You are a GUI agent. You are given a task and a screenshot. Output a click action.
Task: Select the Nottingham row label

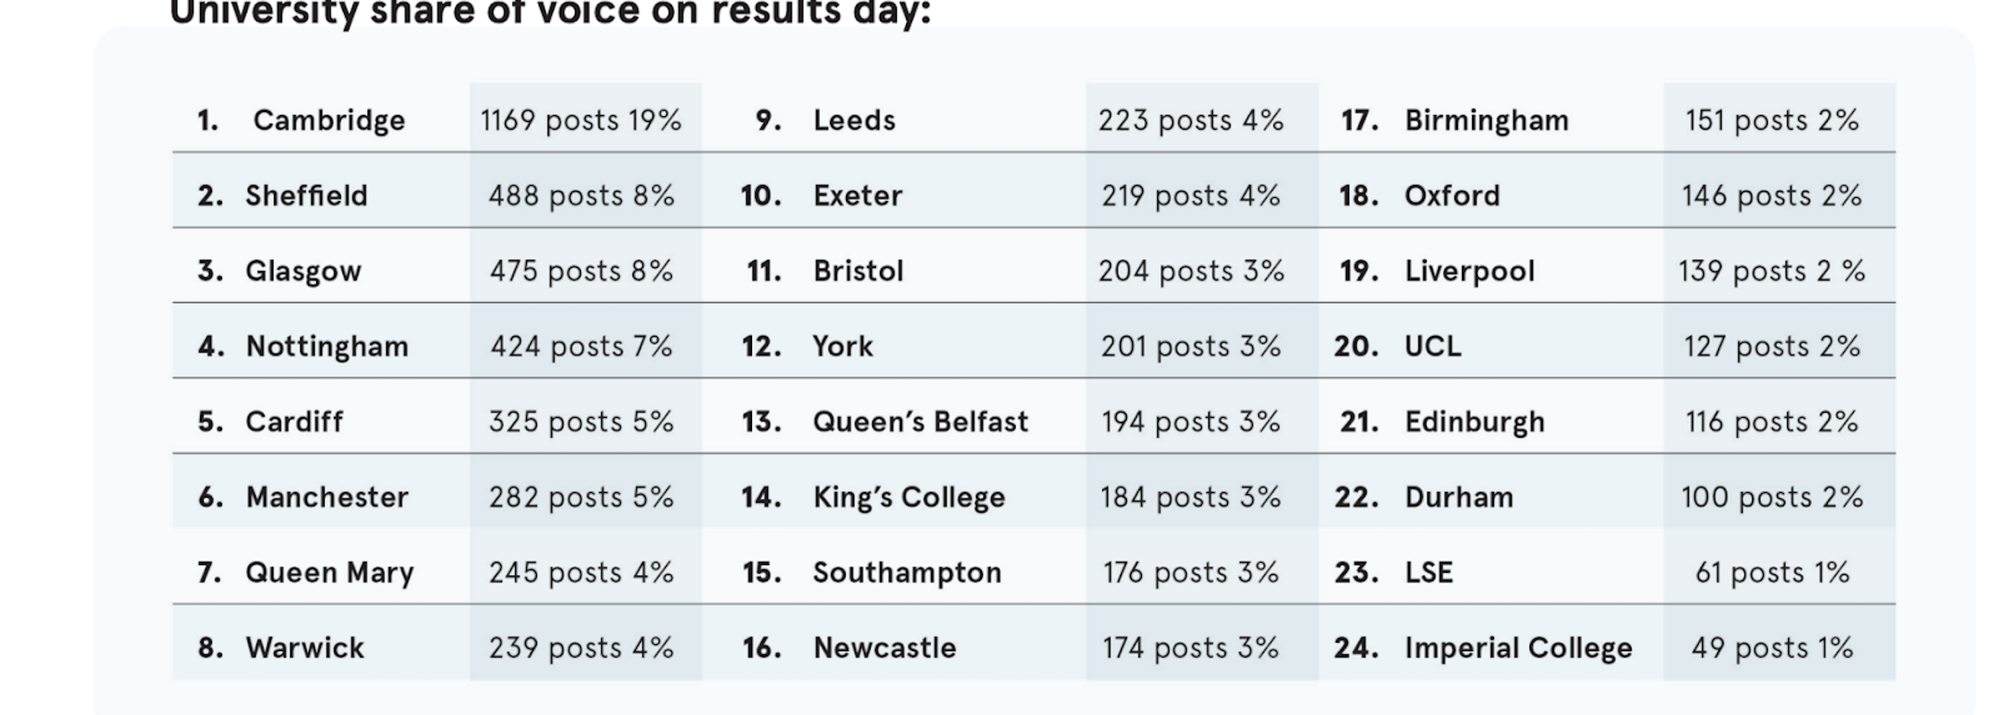pos(327,346)
